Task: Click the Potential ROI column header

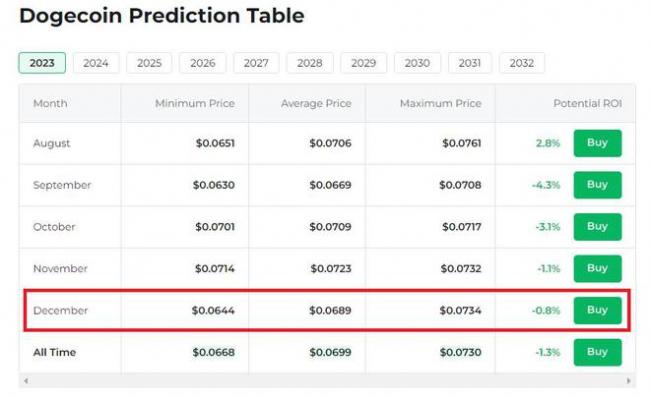Action: [587, 103]
